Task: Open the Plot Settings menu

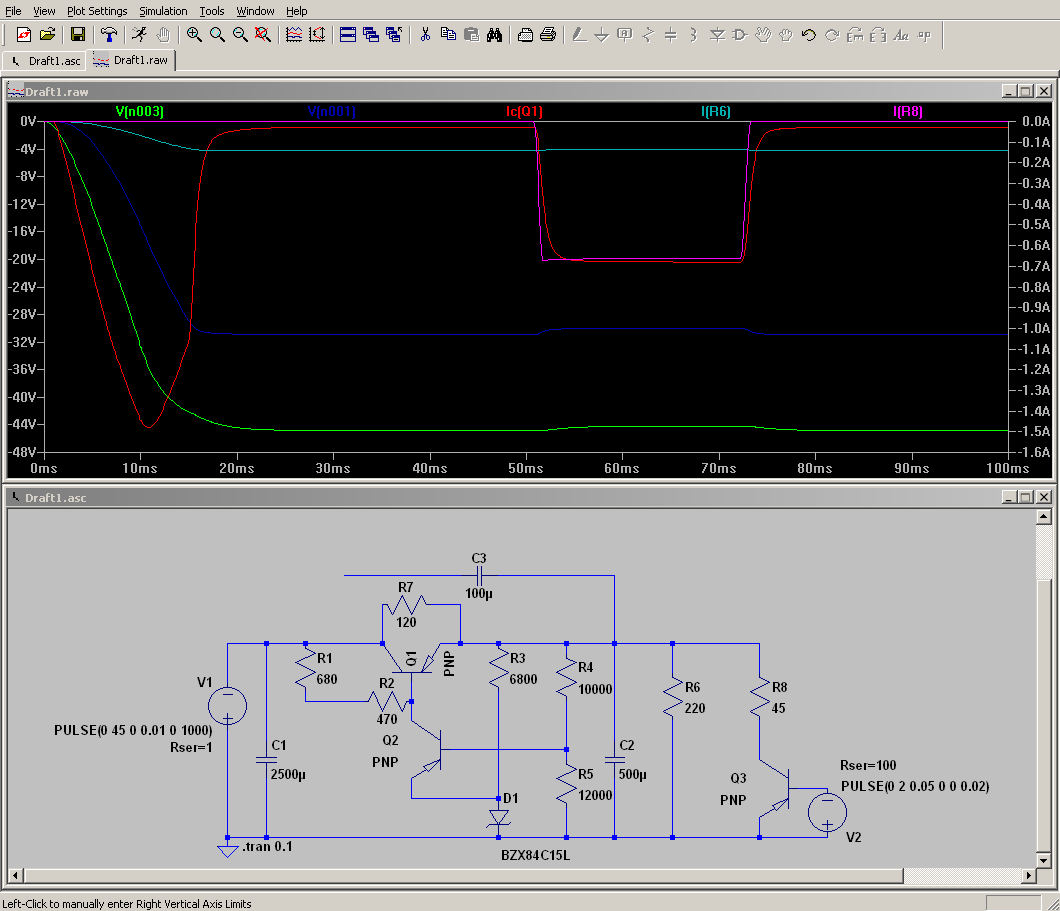Action: (x=97, y=11)
